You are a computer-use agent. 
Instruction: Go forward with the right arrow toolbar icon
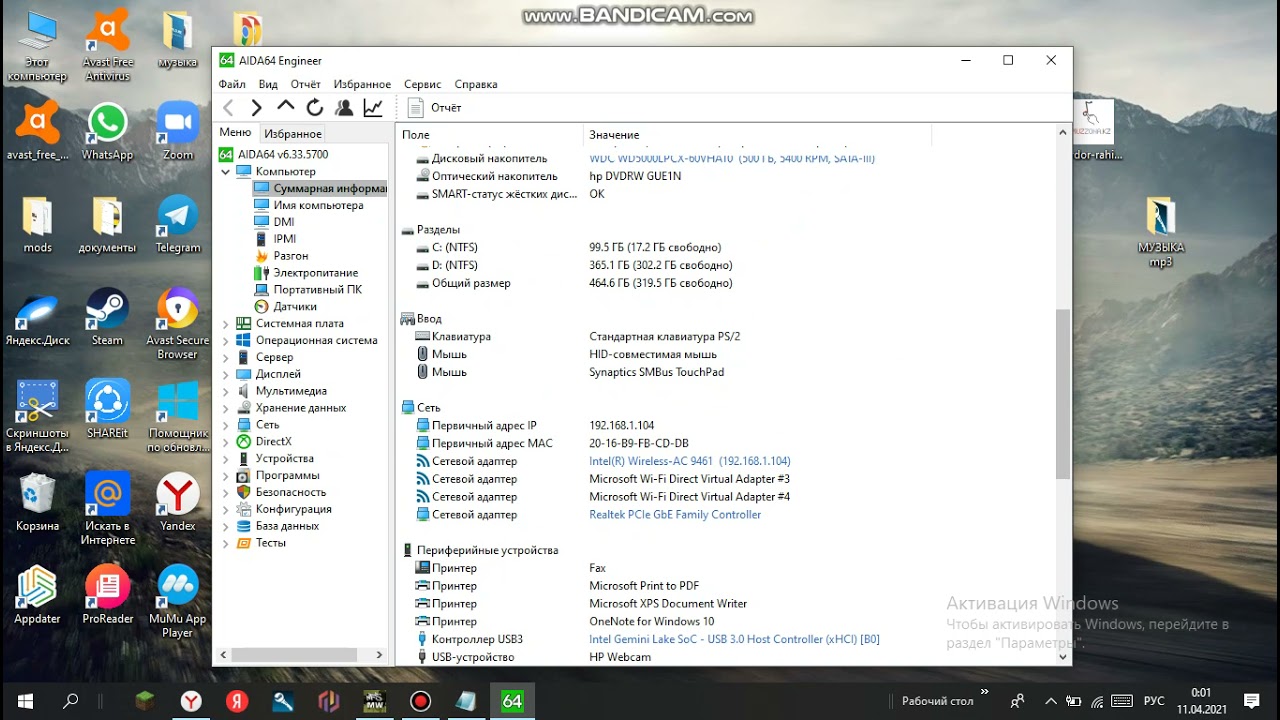coord(257,108)
